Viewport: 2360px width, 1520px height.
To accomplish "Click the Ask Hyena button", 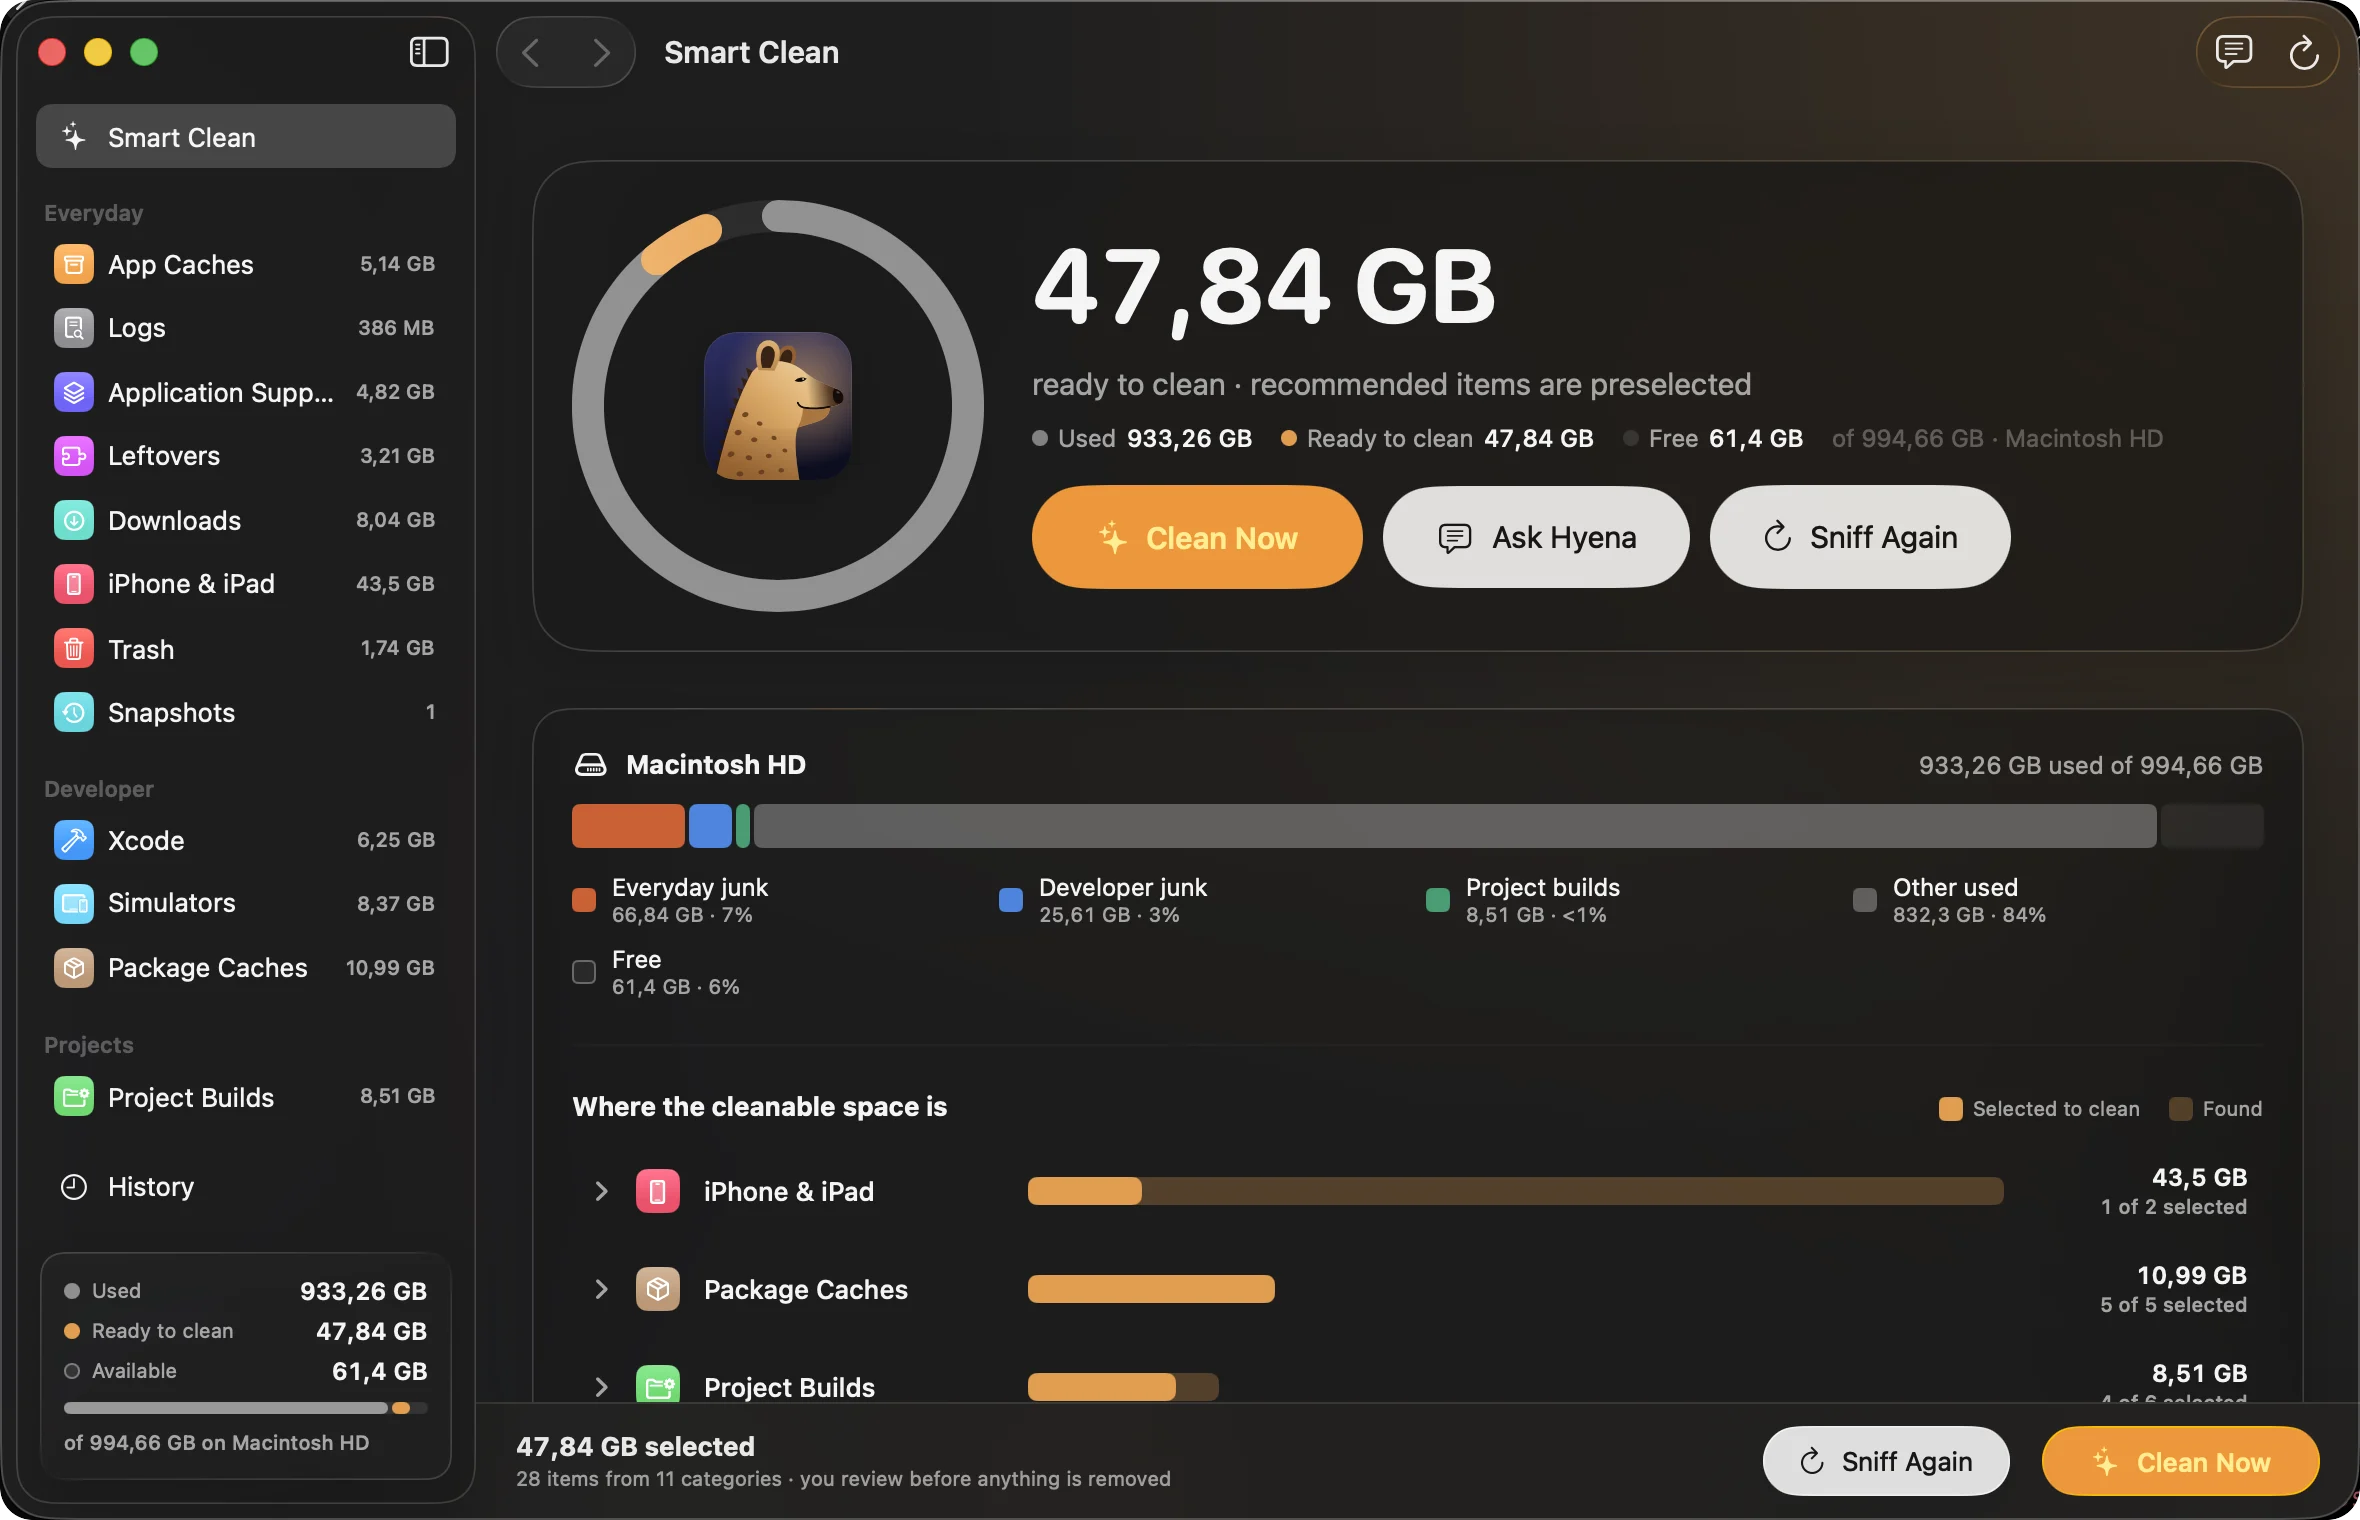I will 1536,538.
